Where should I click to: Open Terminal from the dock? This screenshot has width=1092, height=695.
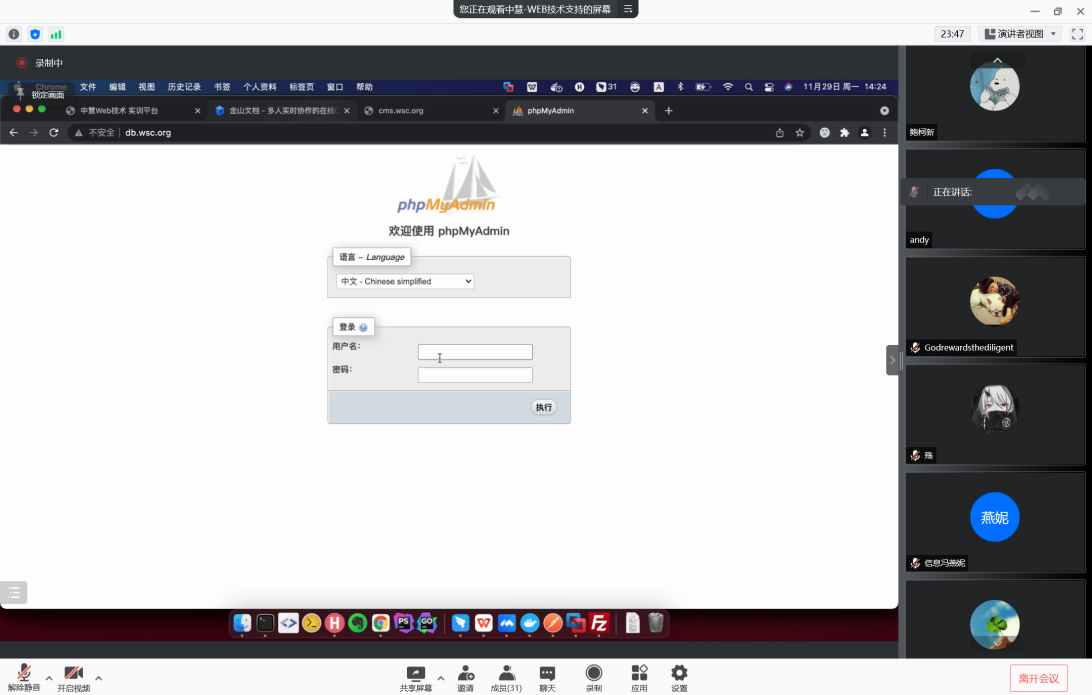pyautogui.click(x=265, y=623)
